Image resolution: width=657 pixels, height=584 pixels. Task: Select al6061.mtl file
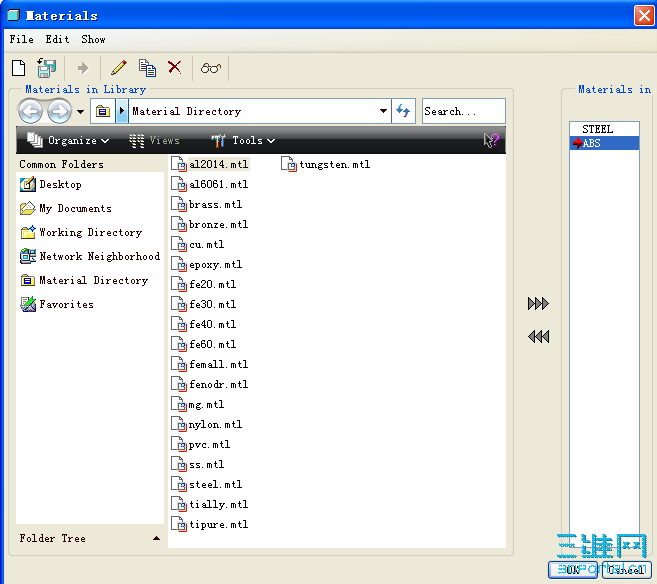click(210, 184)
